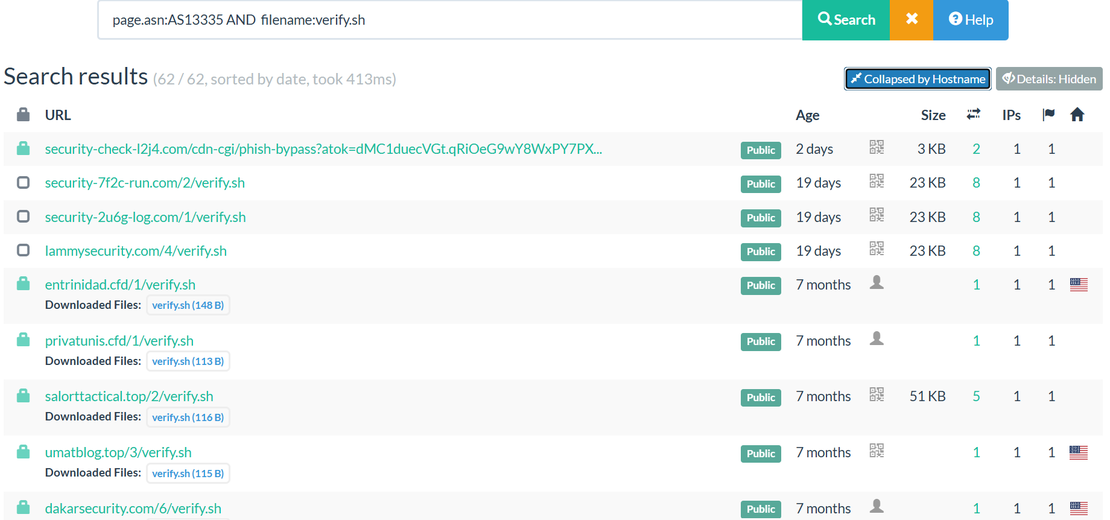Click the checkbox icon for security-2u6g-log.com row
The height and width of the screenshot is (520, 1110).
point(23,216)
